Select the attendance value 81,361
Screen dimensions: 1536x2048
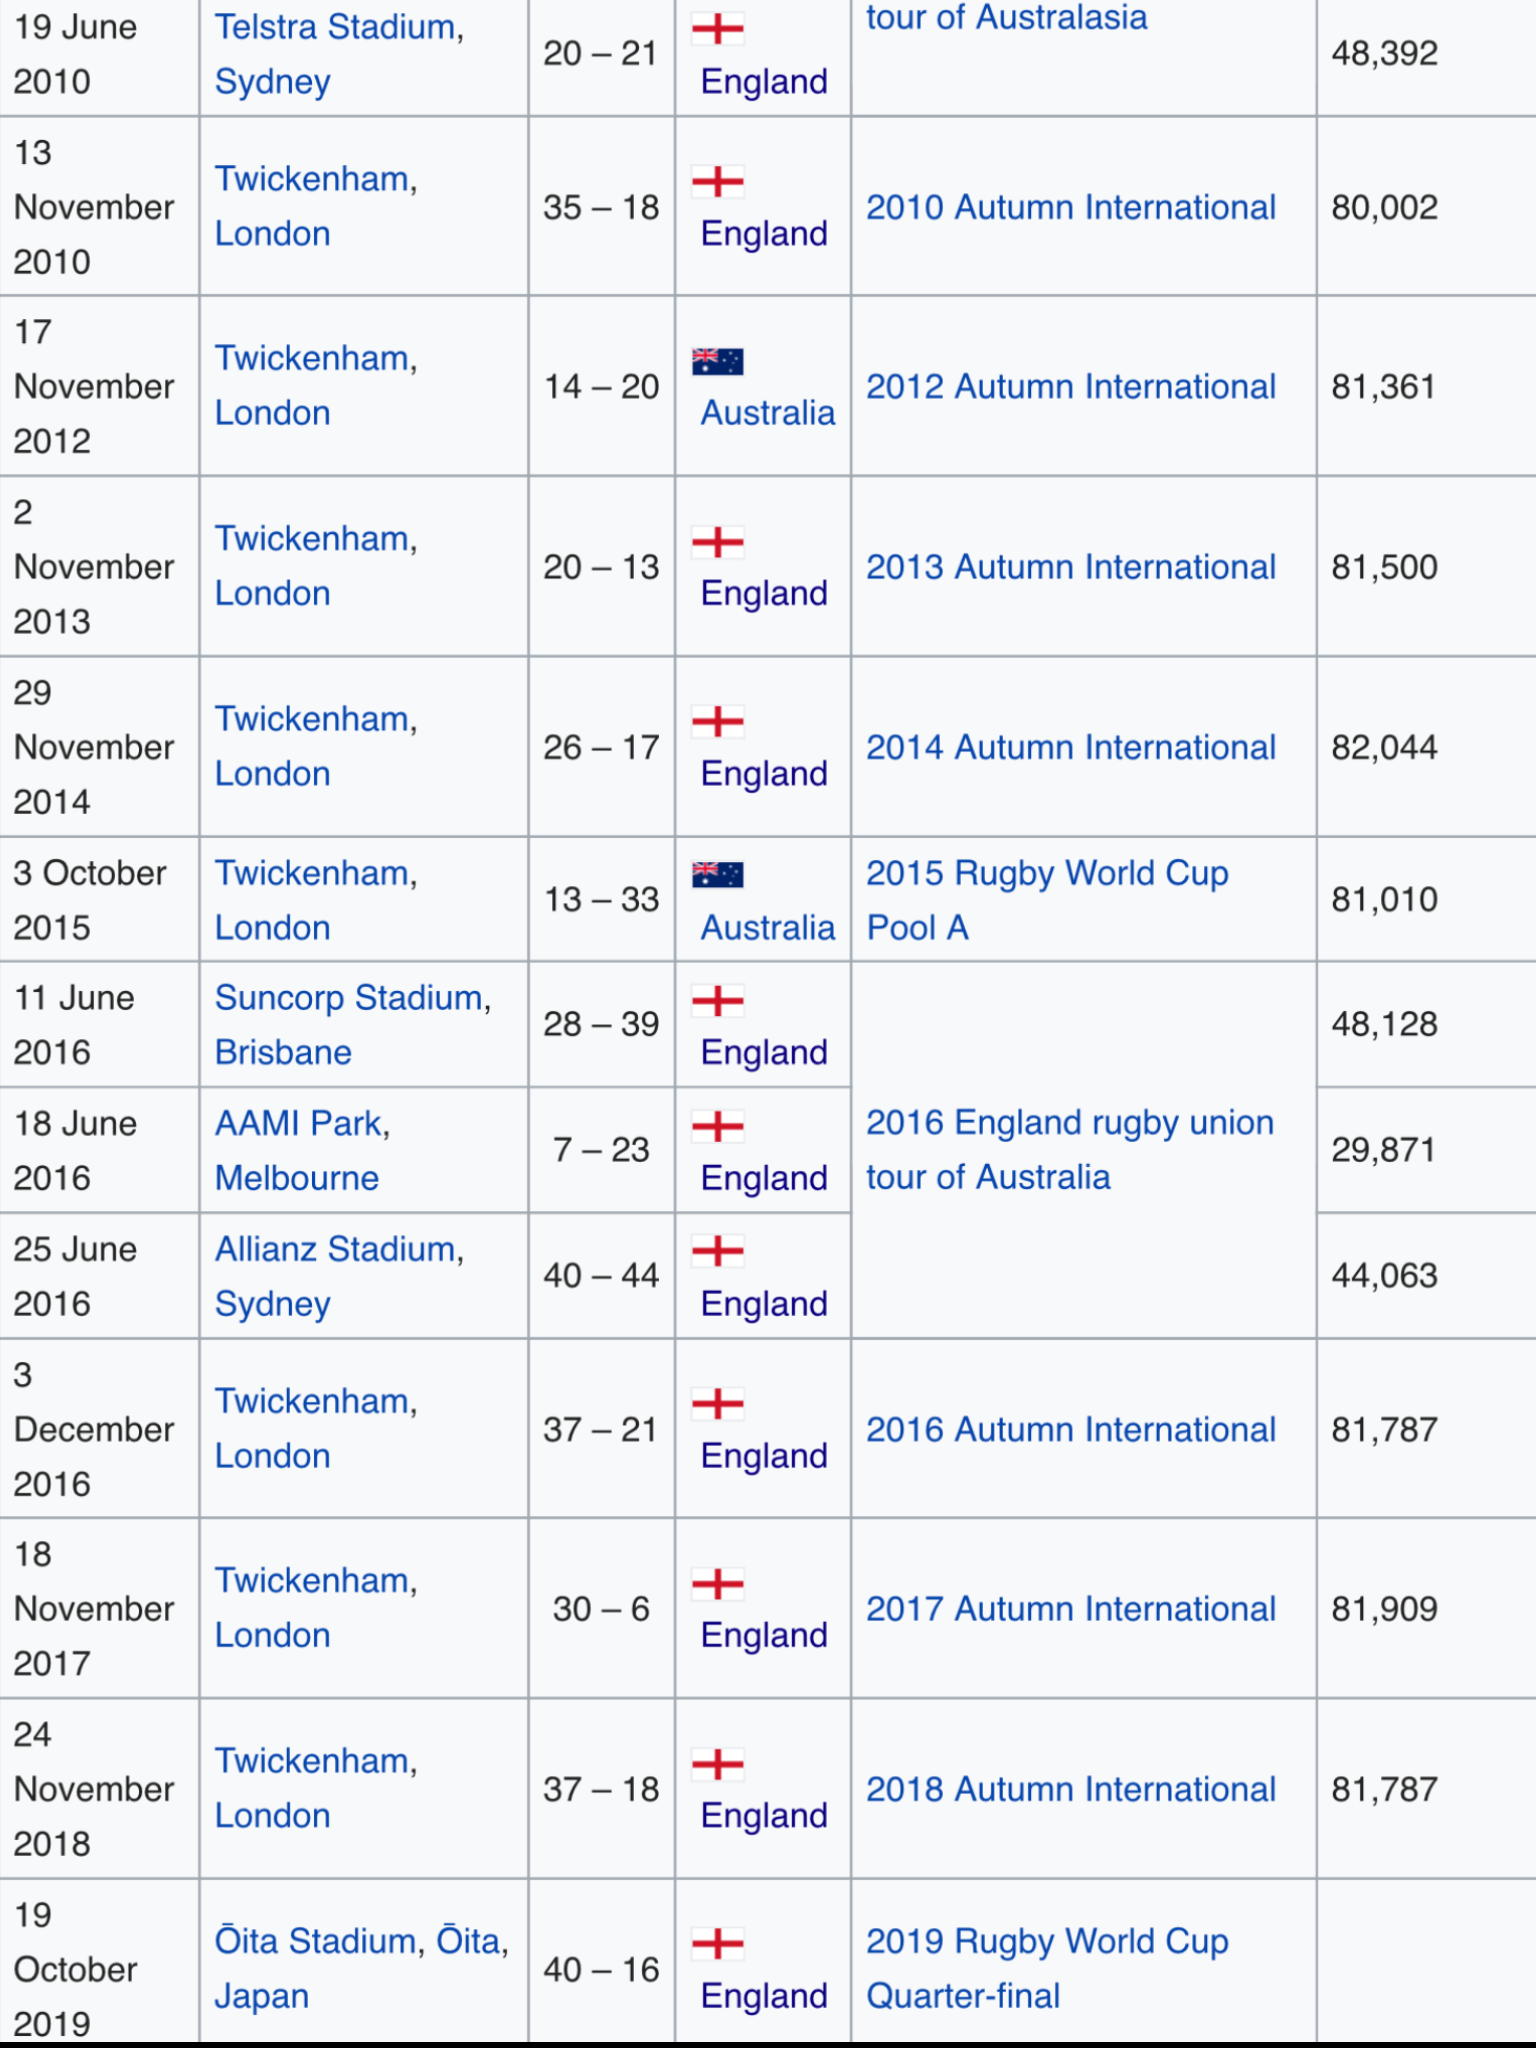1383,386
